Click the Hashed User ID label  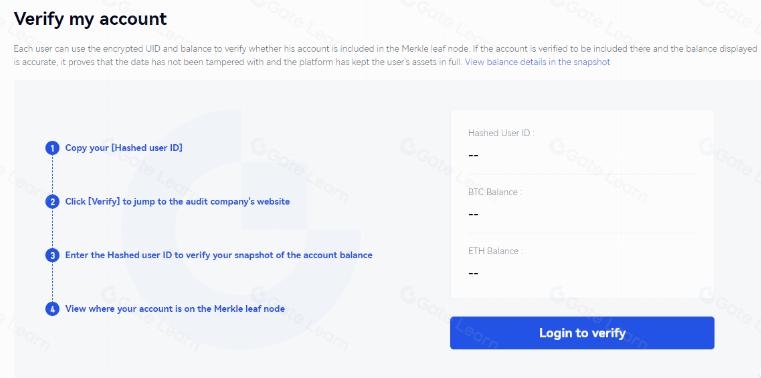click(501, 133)
